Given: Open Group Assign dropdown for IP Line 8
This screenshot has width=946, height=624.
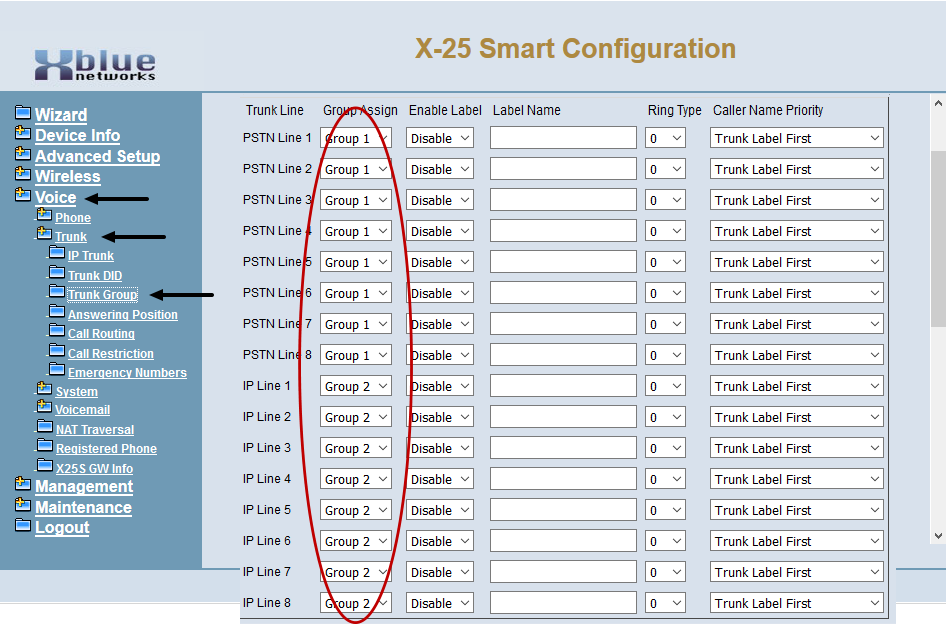Looking at the screenshot, I should 356,603.
